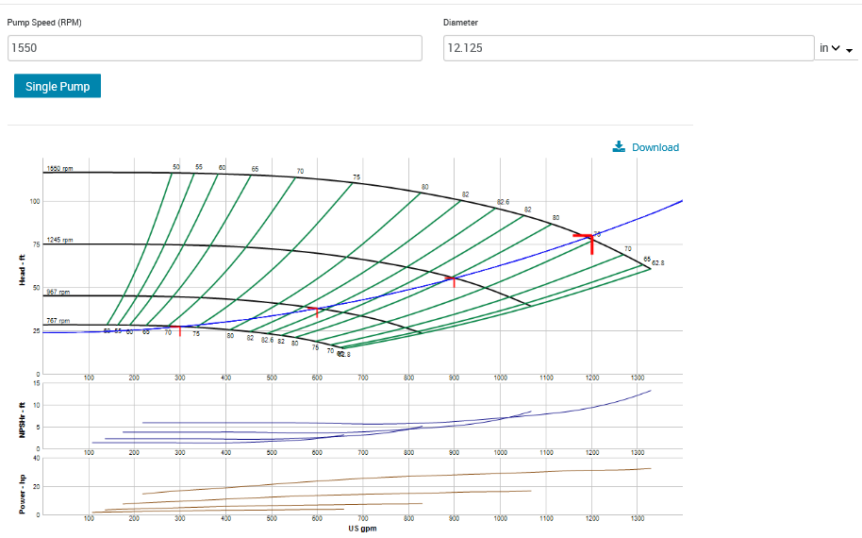
Task: Click the 1245 rpm curve label
Action: click(60, 240)
